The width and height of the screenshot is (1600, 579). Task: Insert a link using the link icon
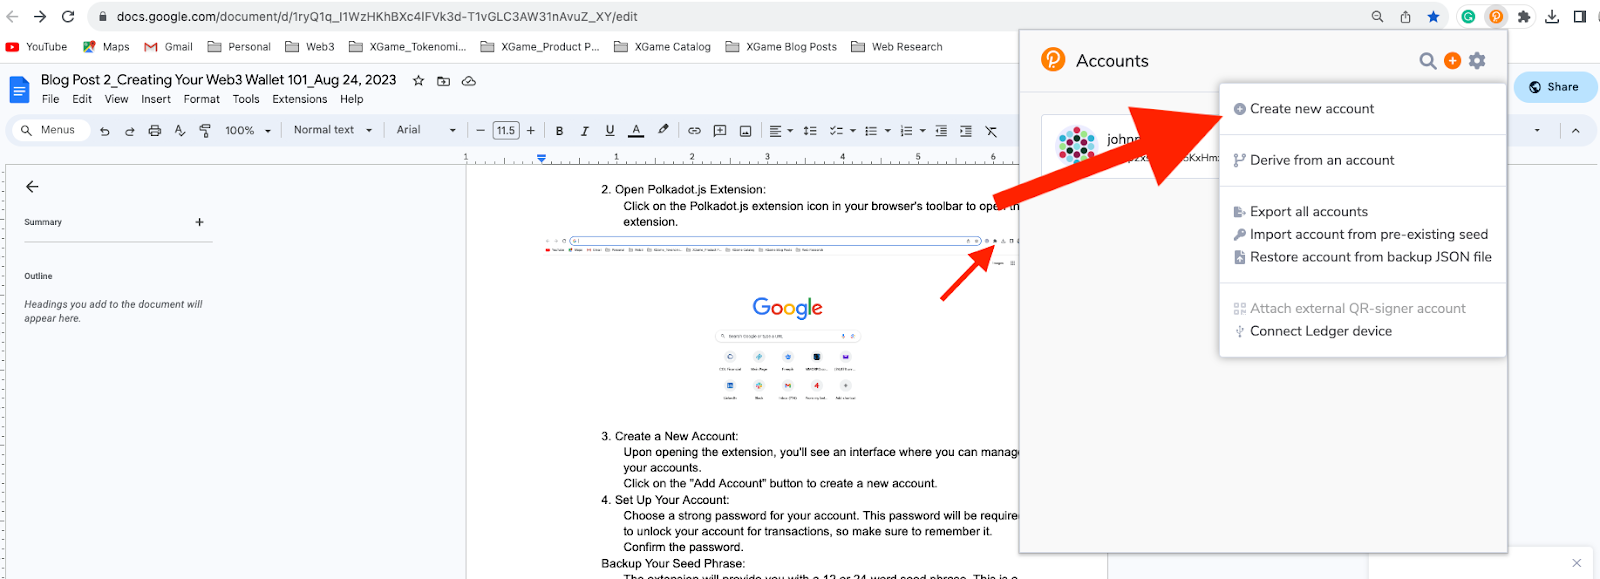tap(694, 131)
